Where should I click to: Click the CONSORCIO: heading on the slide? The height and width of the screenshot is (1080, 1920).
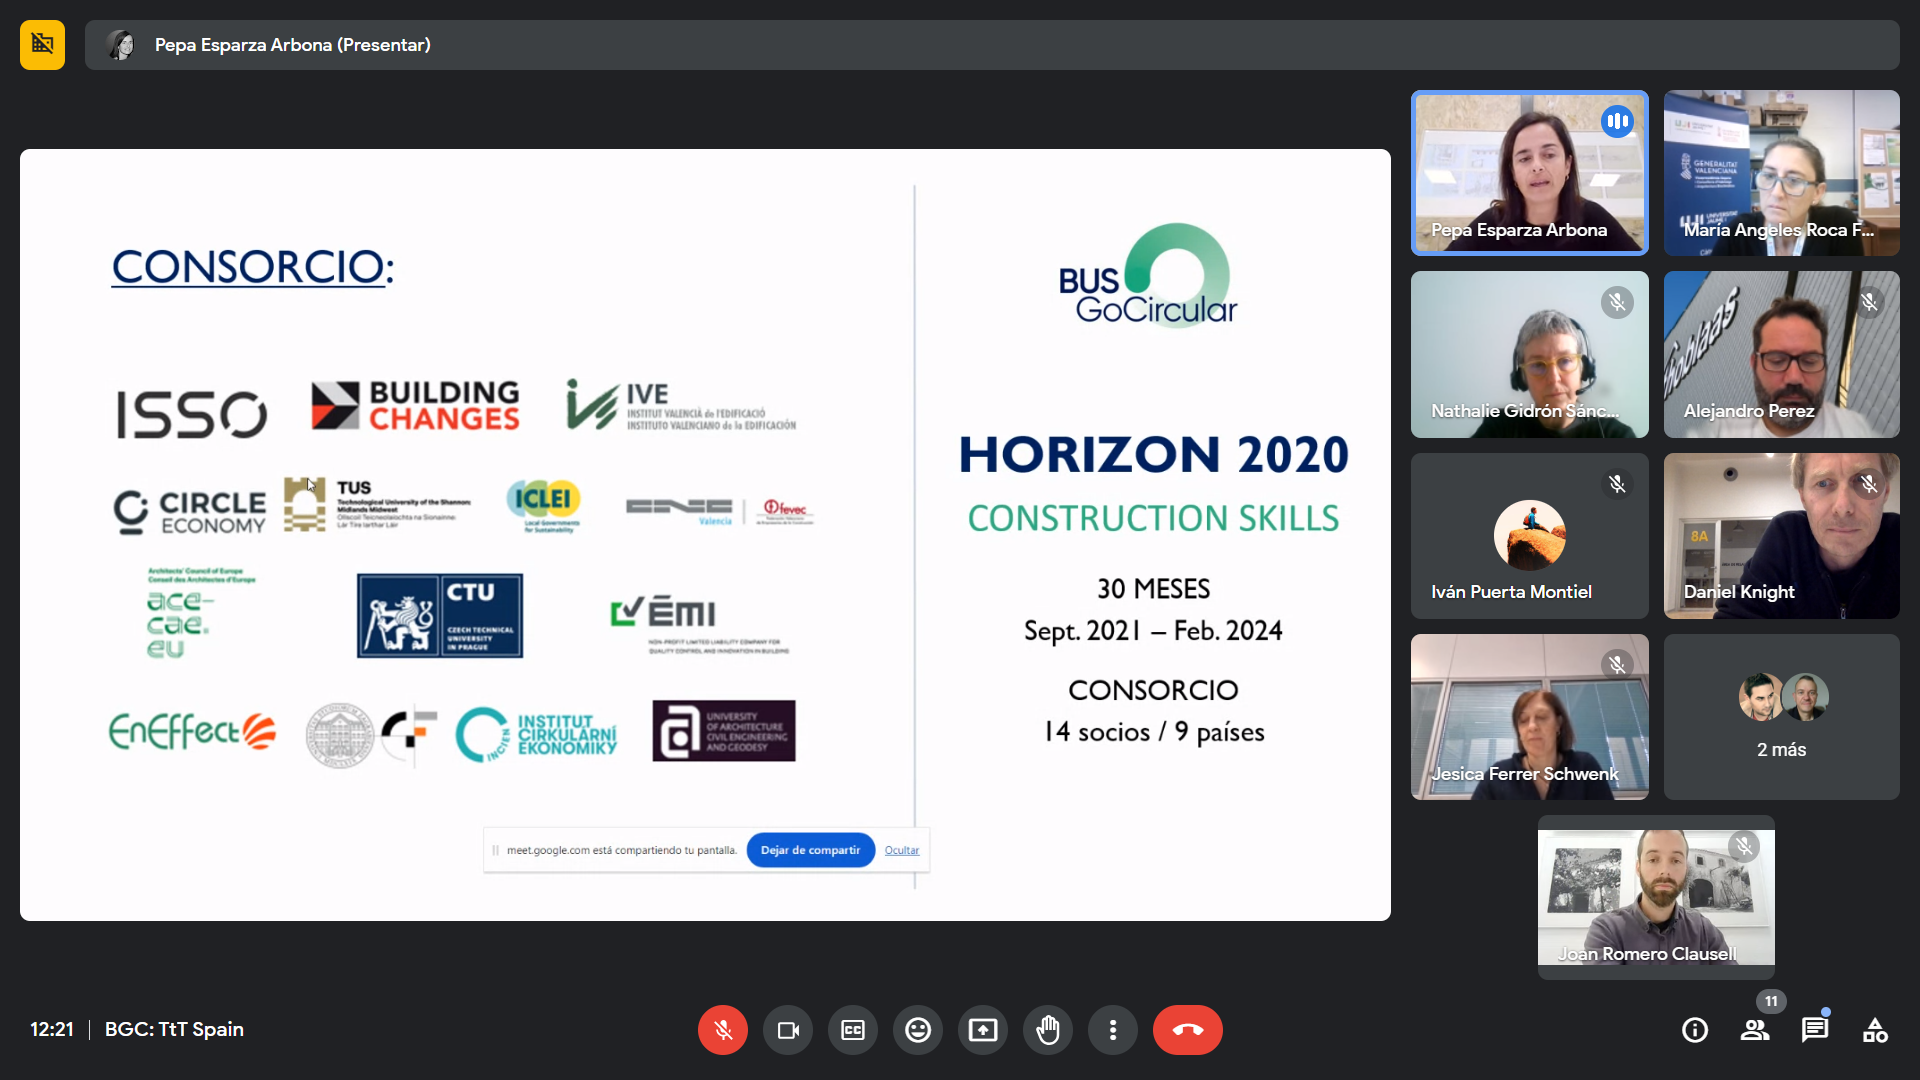253,267
